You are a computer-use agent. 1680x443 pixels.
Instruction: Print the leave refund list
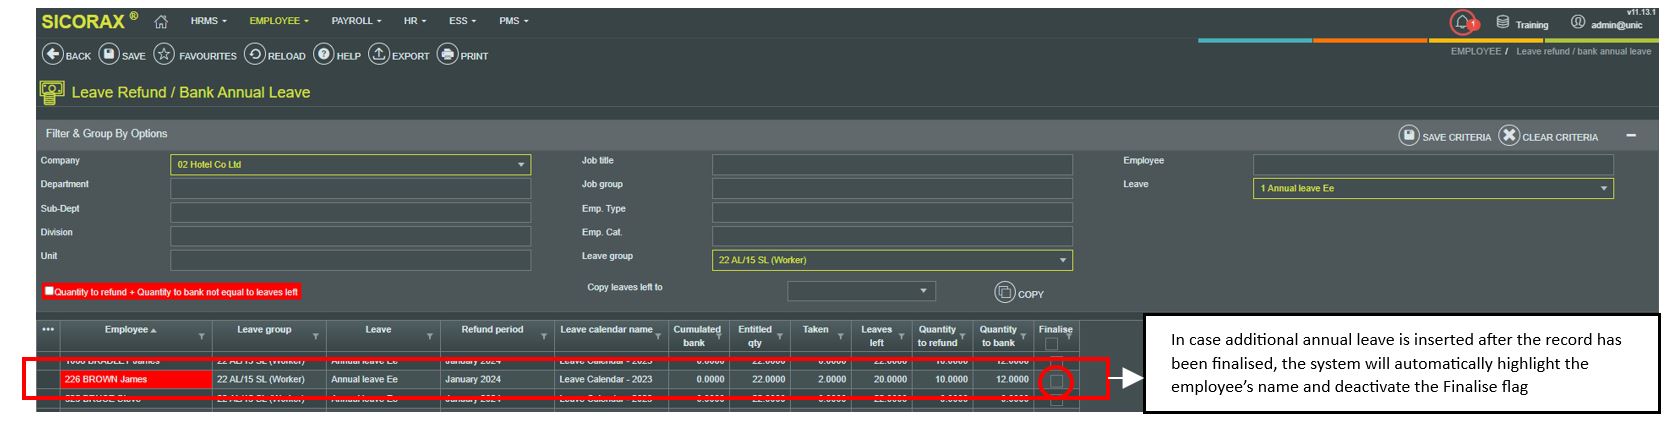coord(448,55)
